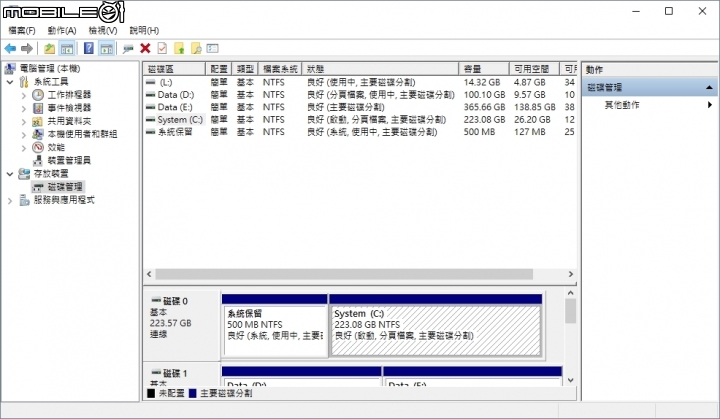Collapse the 存放裝置 tree node

[10, 174]
